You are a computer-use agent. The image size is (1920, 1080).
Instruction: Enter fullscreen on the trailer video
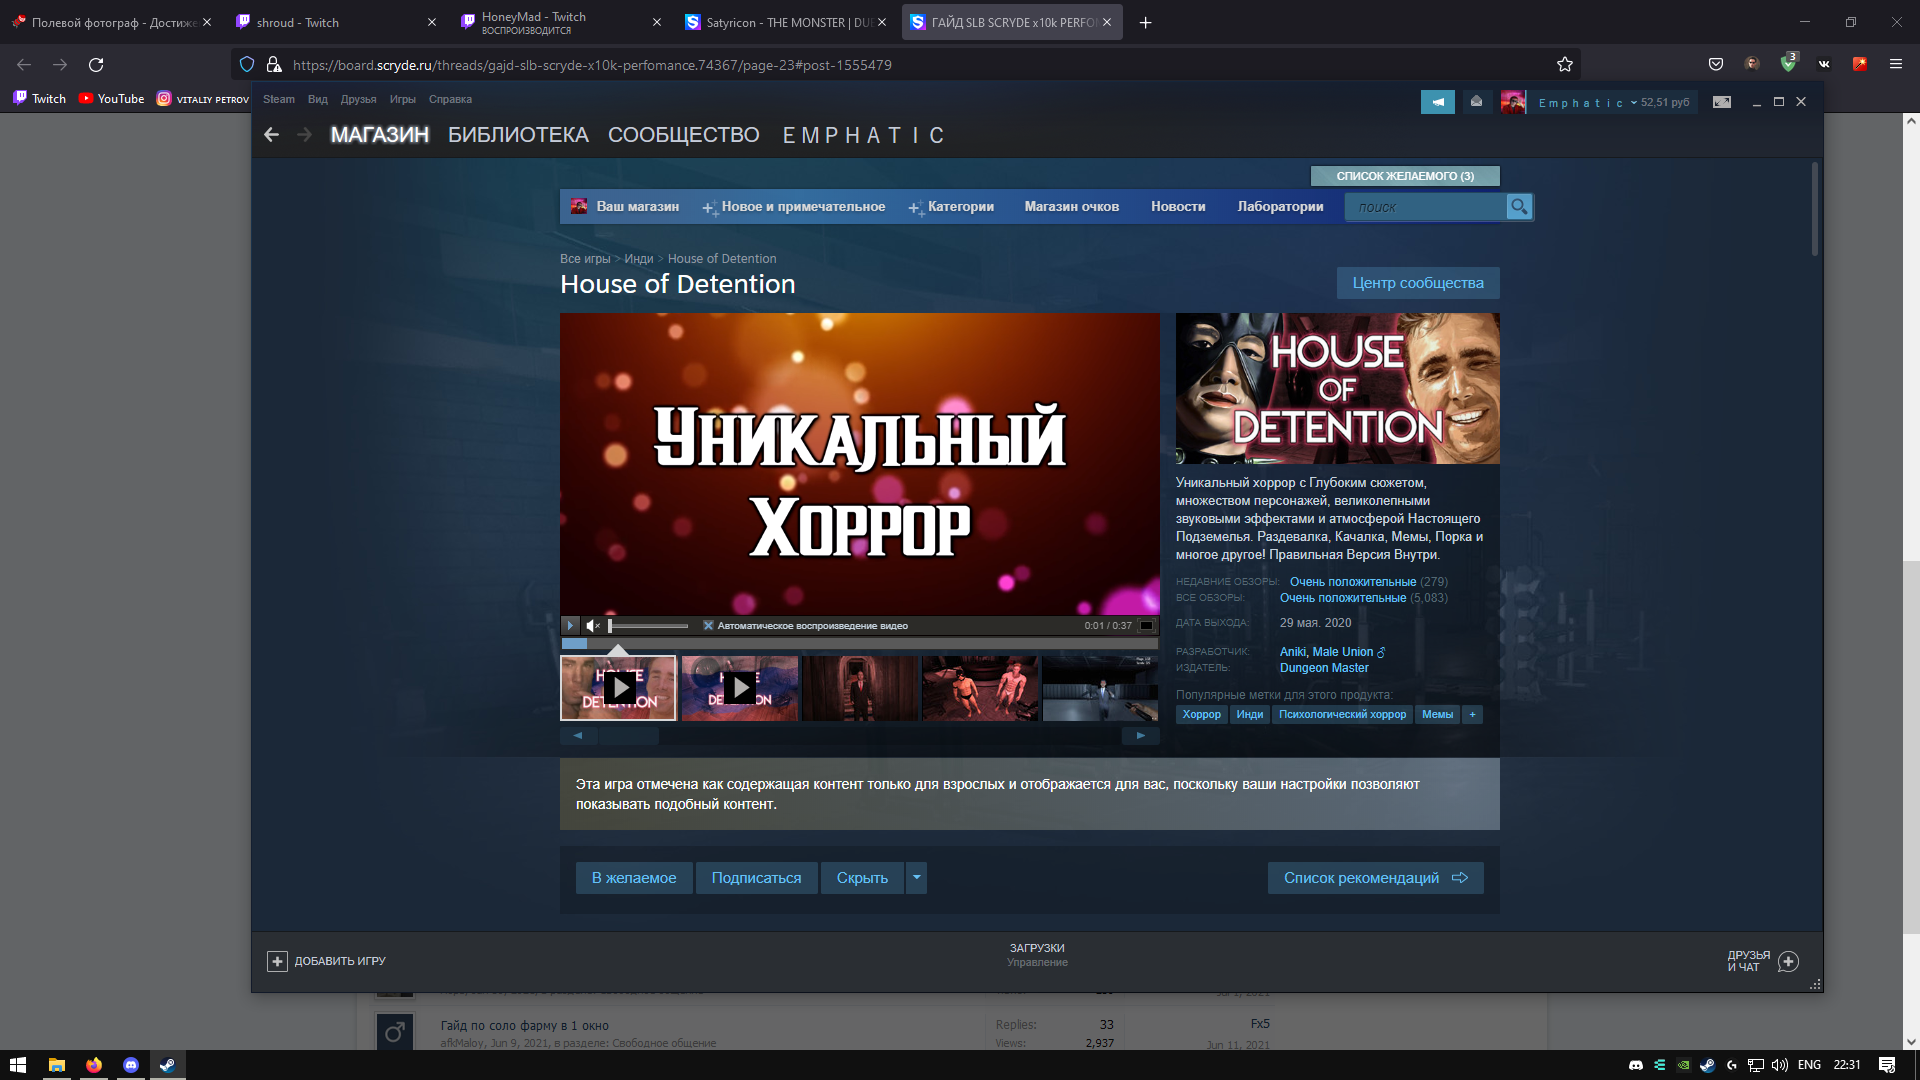point(1146,626)
